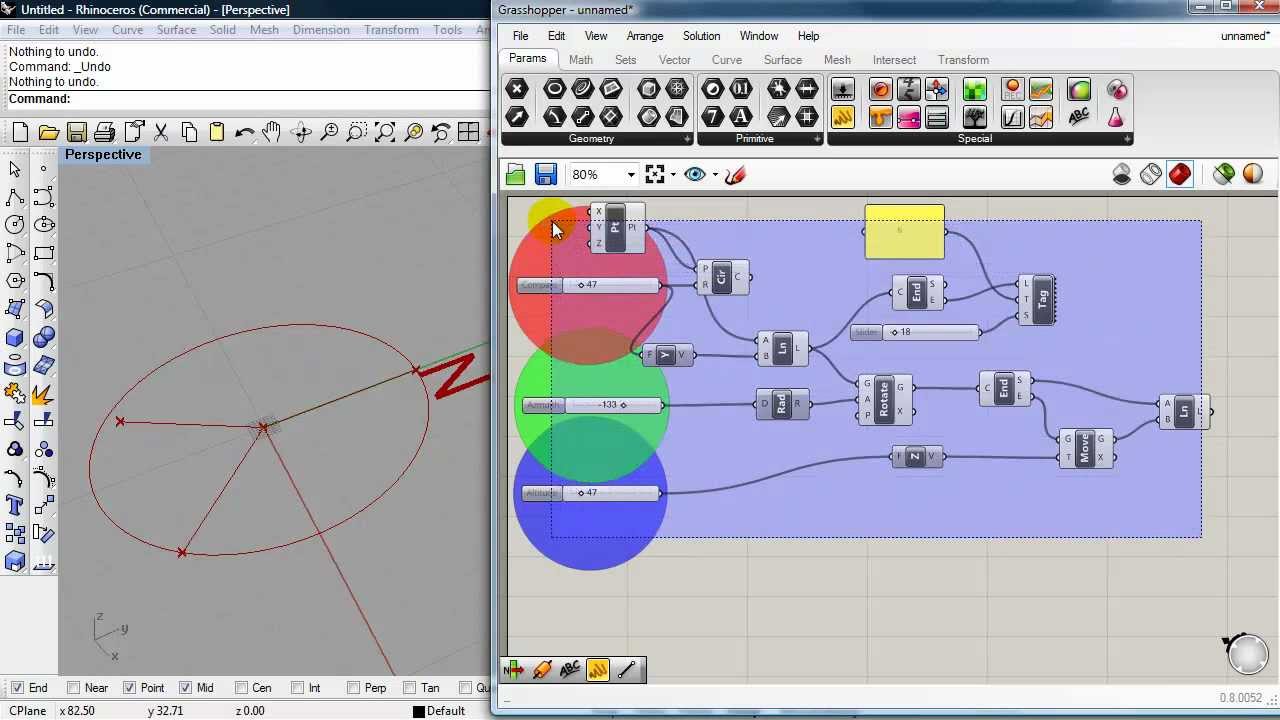Click the Undo arrow icon in Rhino
This screenshot has height=720, width=1280.
click(244, 132)
